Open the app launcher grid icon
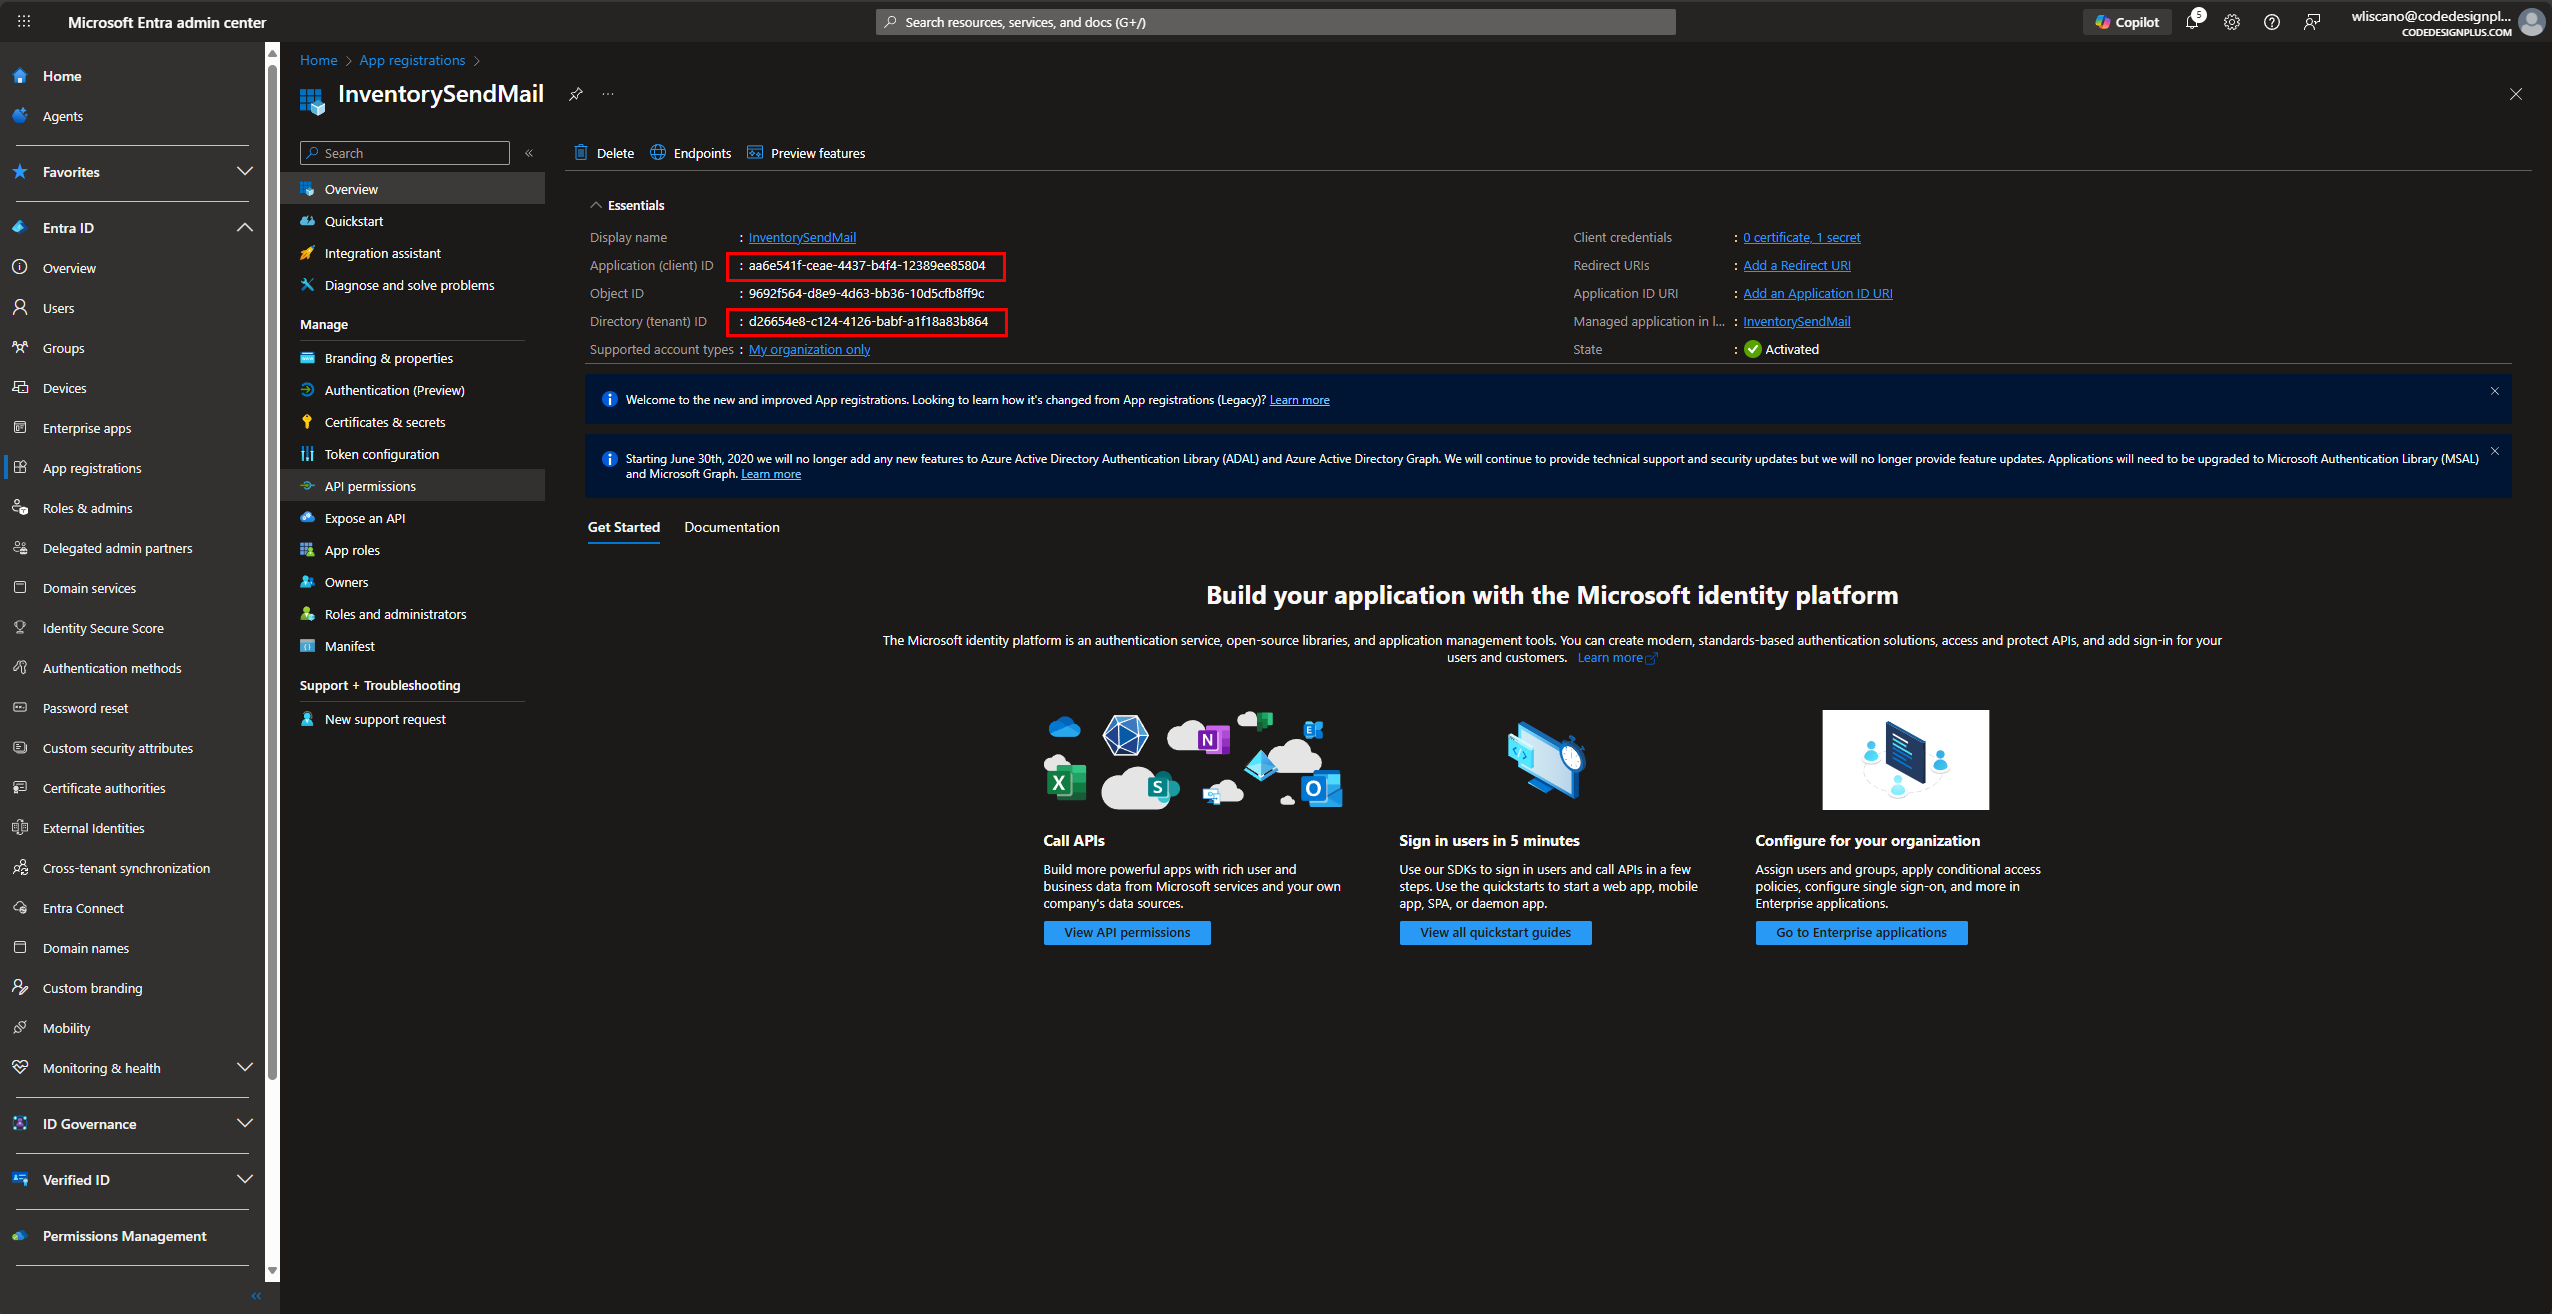Viewport: 2552px width, 1314px height. pyautogui.click(x=24, y=21)
